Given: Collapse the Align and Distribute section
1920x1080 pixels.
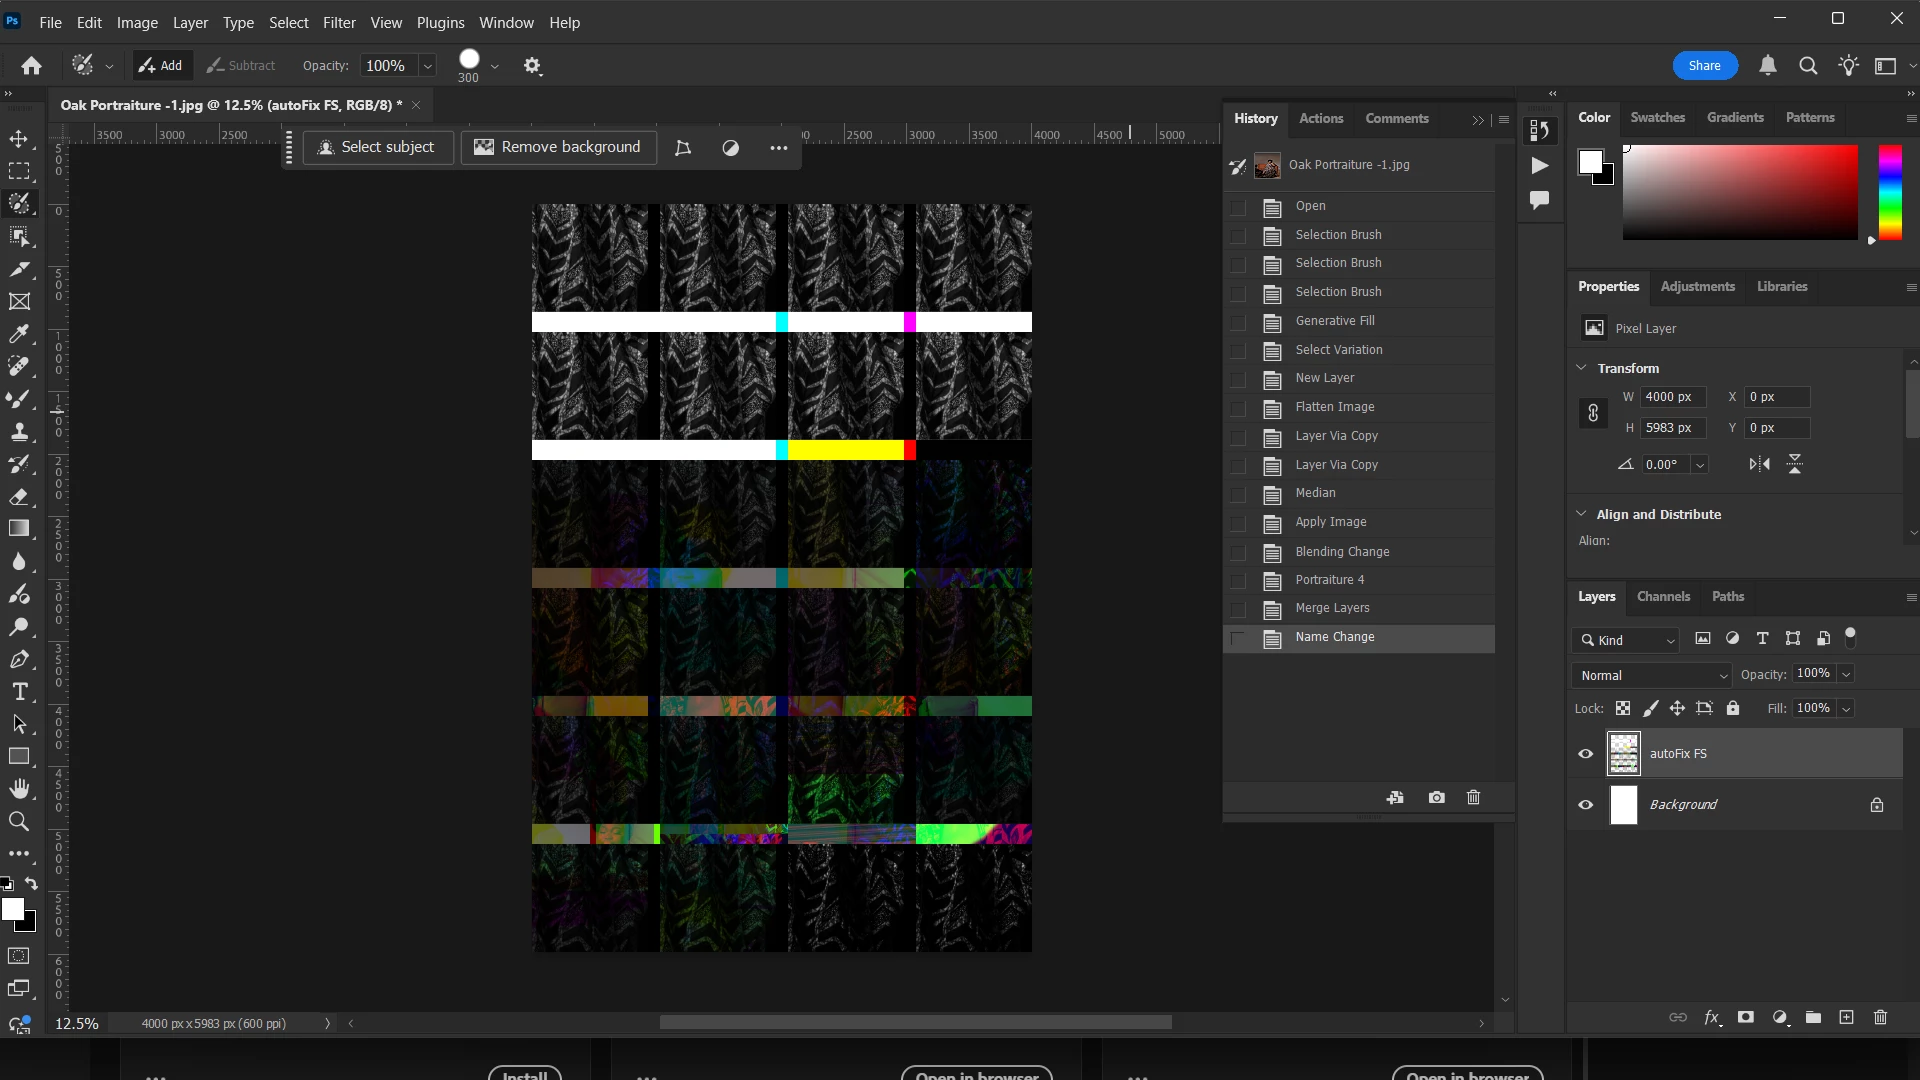Looking at the screenshot, I should click(1582, 514).
